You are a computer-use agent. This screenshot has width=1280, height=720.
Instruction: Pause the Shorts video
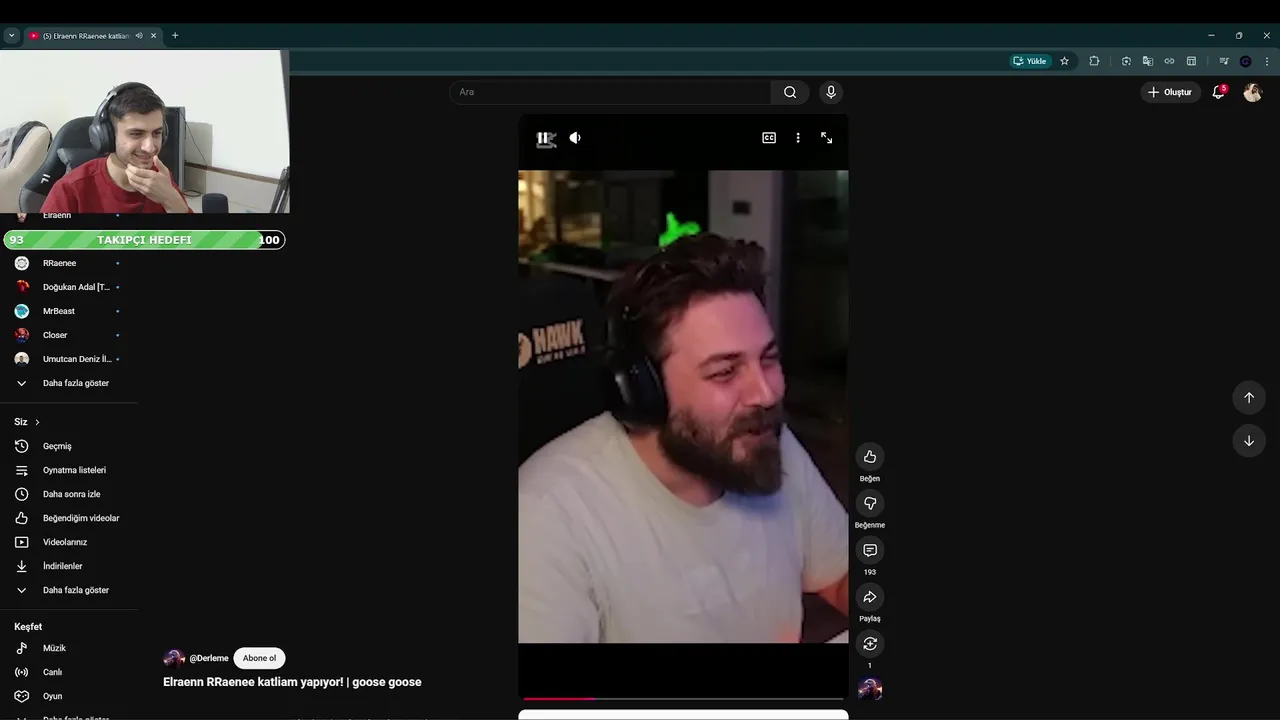545,138
